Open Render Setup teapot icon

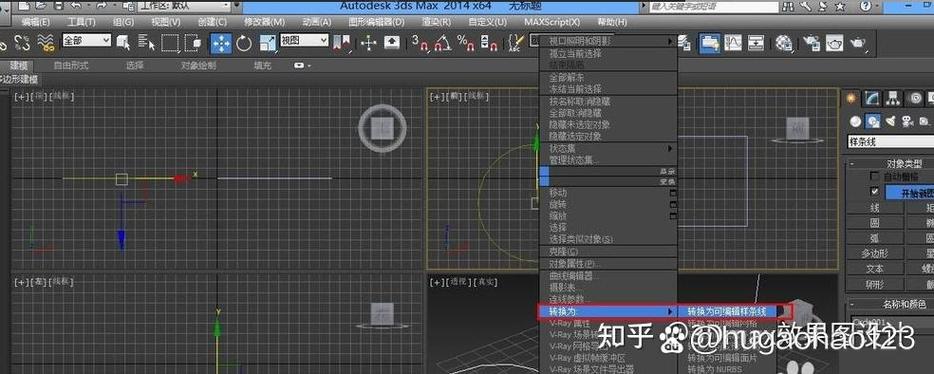pos(811,43)
